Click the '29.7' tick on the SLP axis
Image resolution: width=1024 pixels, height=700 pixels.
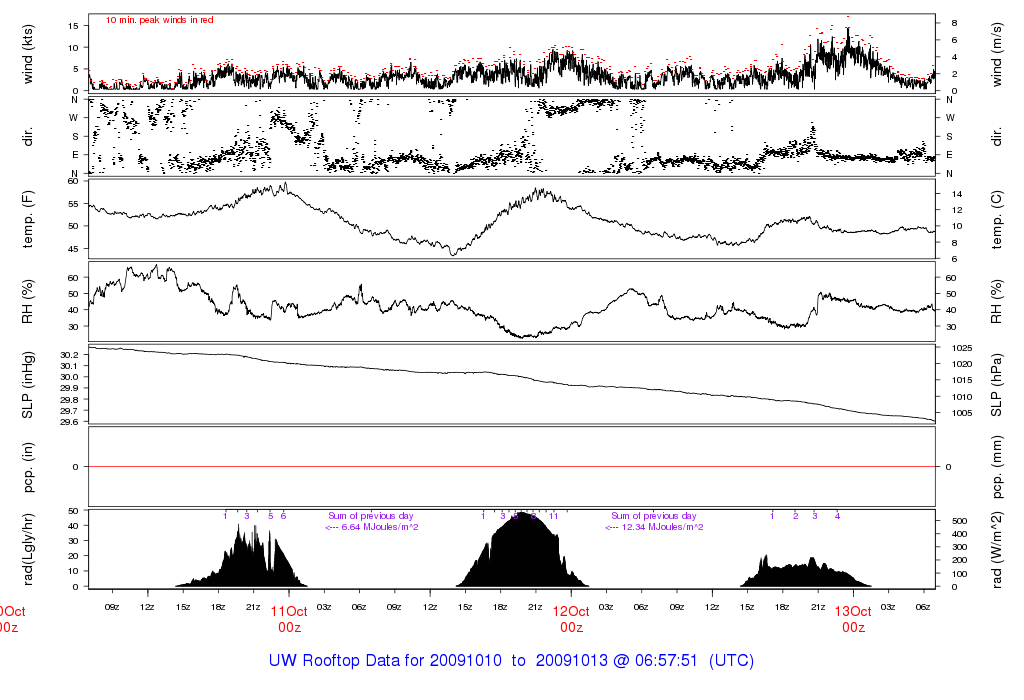(70, 411)
